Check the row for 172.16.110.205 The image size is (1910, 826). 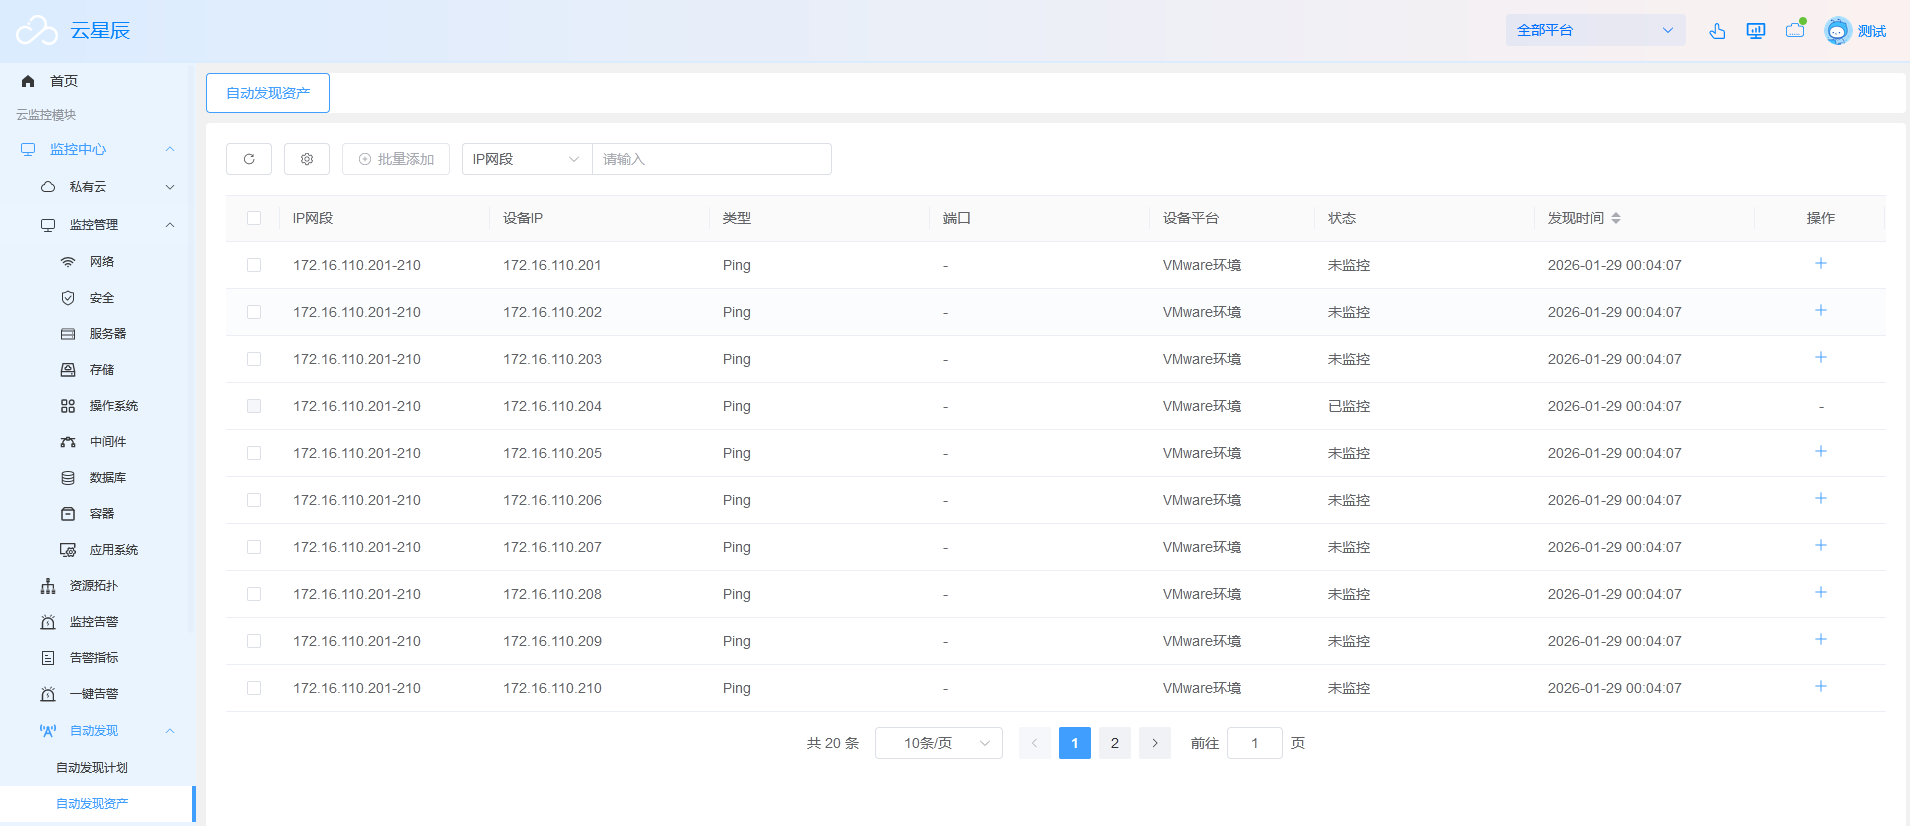(254, 453)
